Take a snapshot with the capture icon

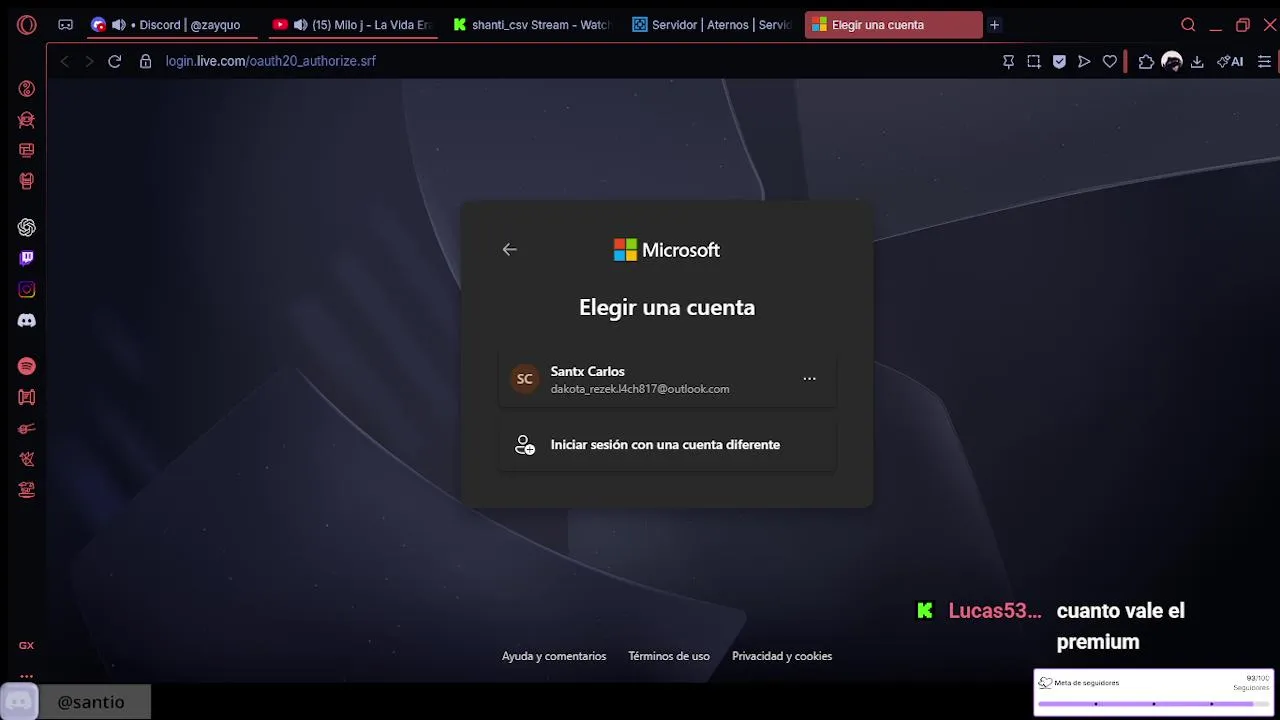1034,62
